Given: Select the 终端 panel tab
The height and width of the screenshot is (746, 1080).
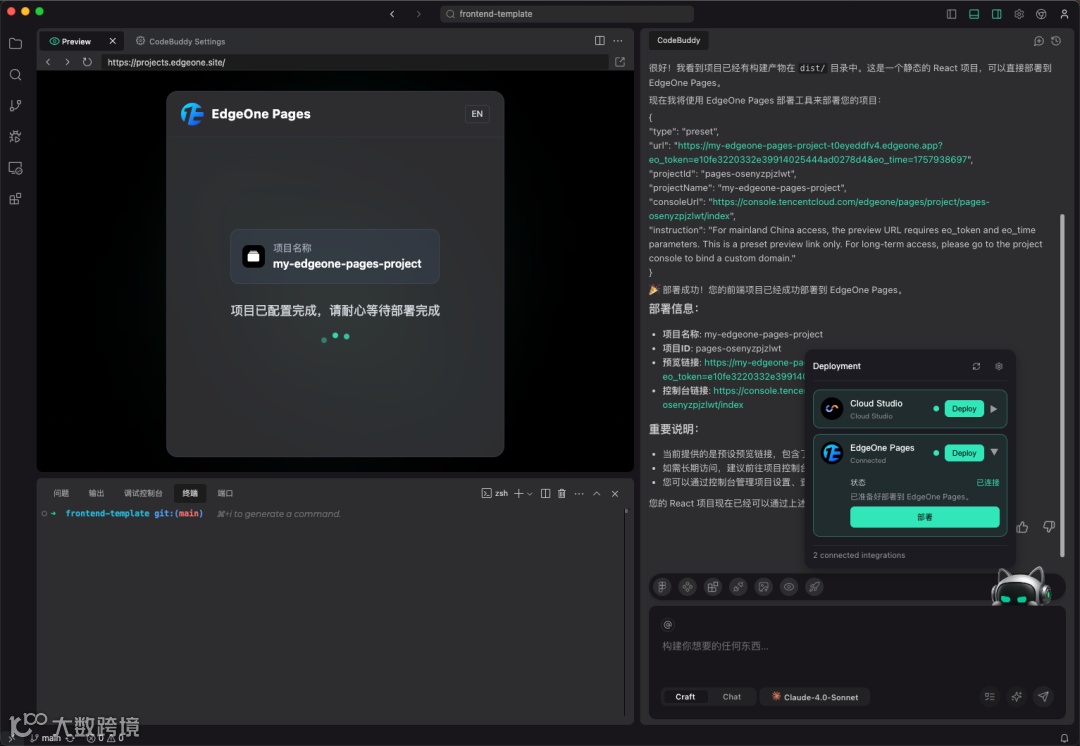Looking at the screenshot, I should click(x=190, y=493).
